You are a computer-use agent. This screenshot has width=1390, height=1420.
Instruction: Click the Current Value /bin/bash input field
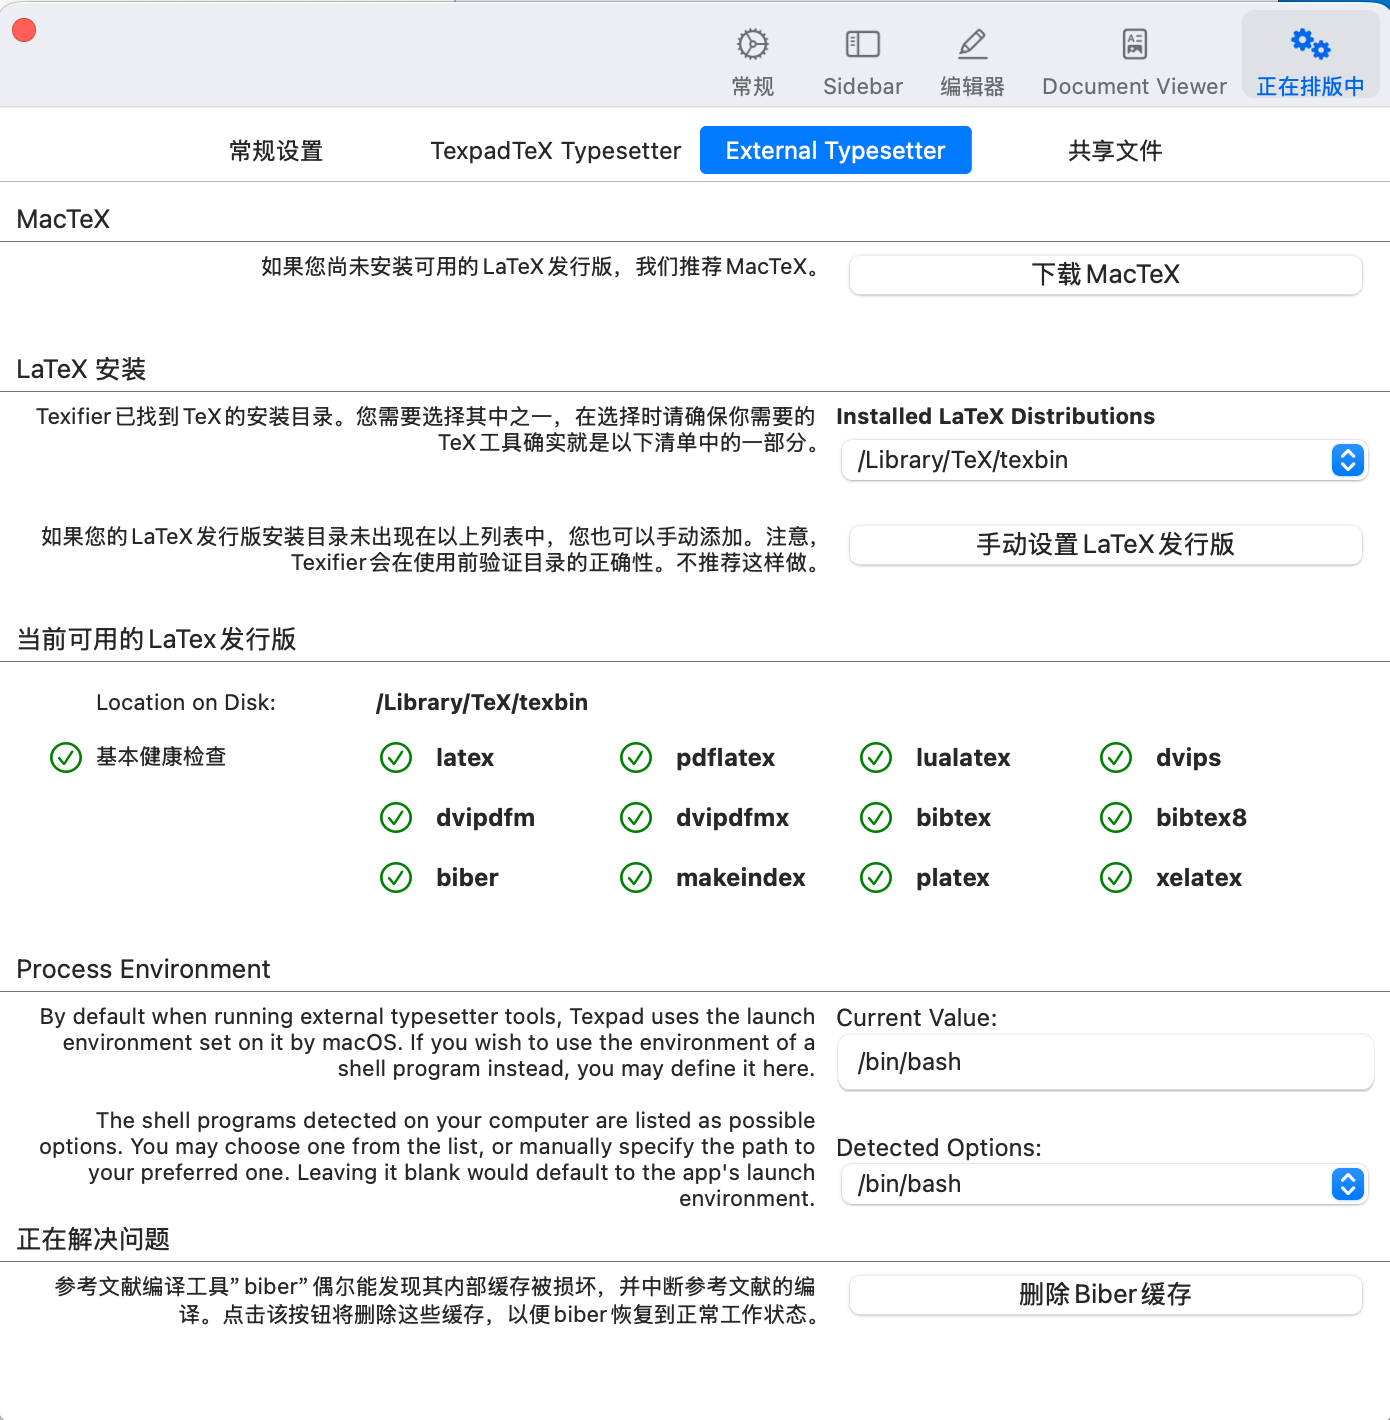point(1104,1062)
